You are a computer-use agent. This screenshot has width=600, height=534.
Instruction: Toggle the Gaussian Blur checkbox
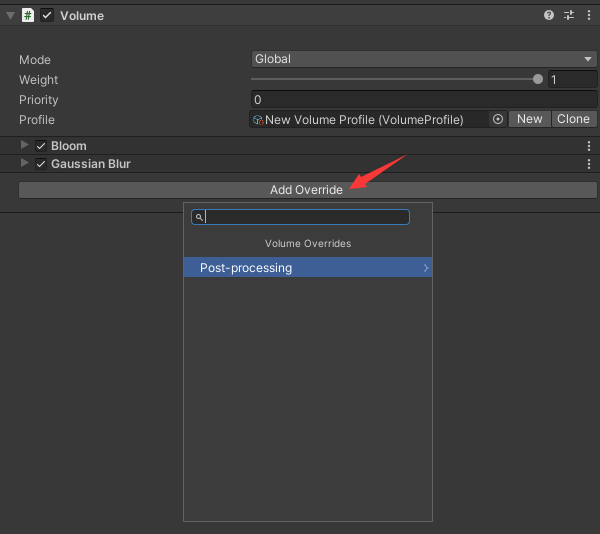41,164
